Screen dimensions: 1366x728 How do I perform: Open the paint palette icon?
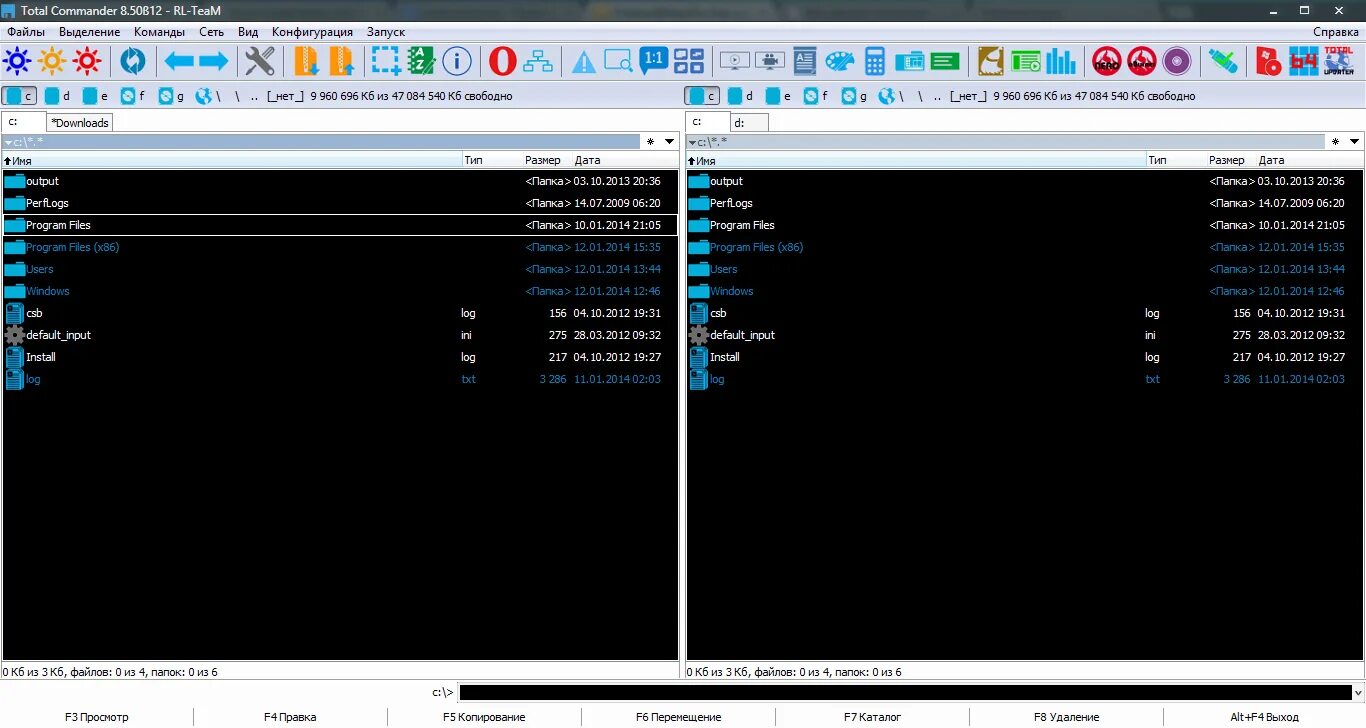[840, 62]
